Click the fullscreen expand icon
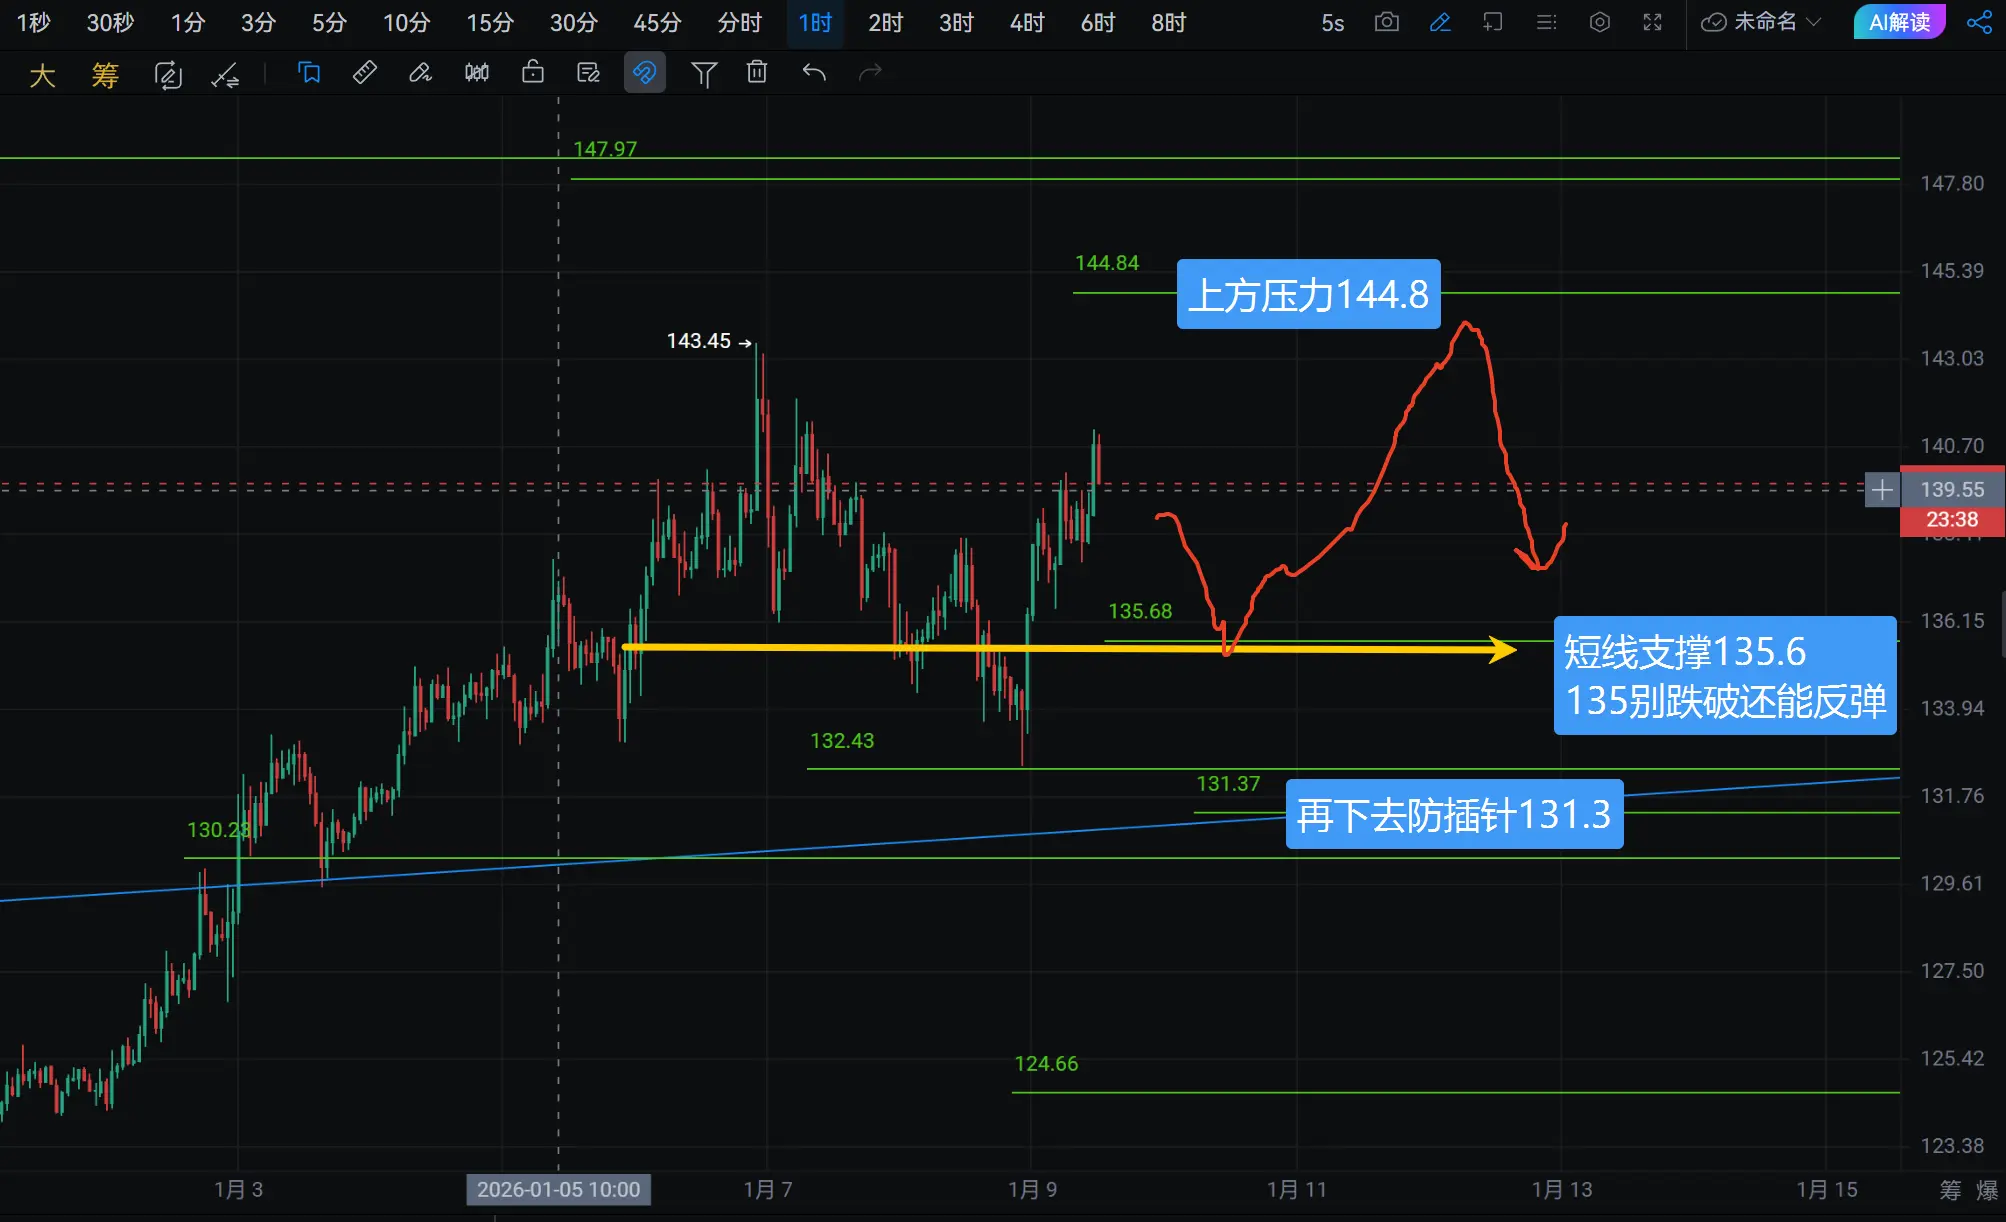2006x1222 pixels. [x=1652, y=22]
